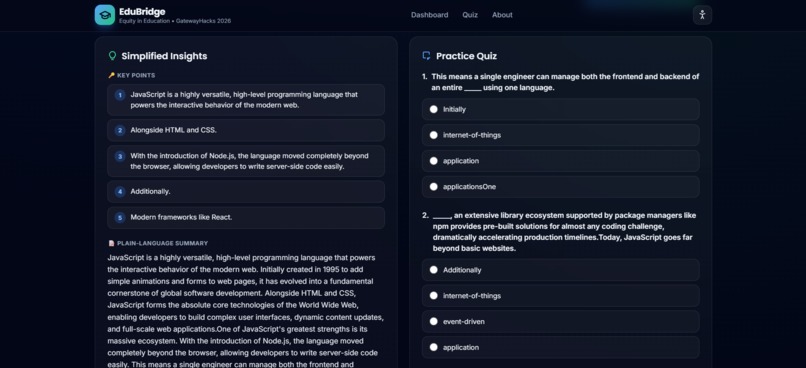The width and height of the screenshot is (806, 368).
Task: Click the EduBridge brand name
Action: pos(142,11)
